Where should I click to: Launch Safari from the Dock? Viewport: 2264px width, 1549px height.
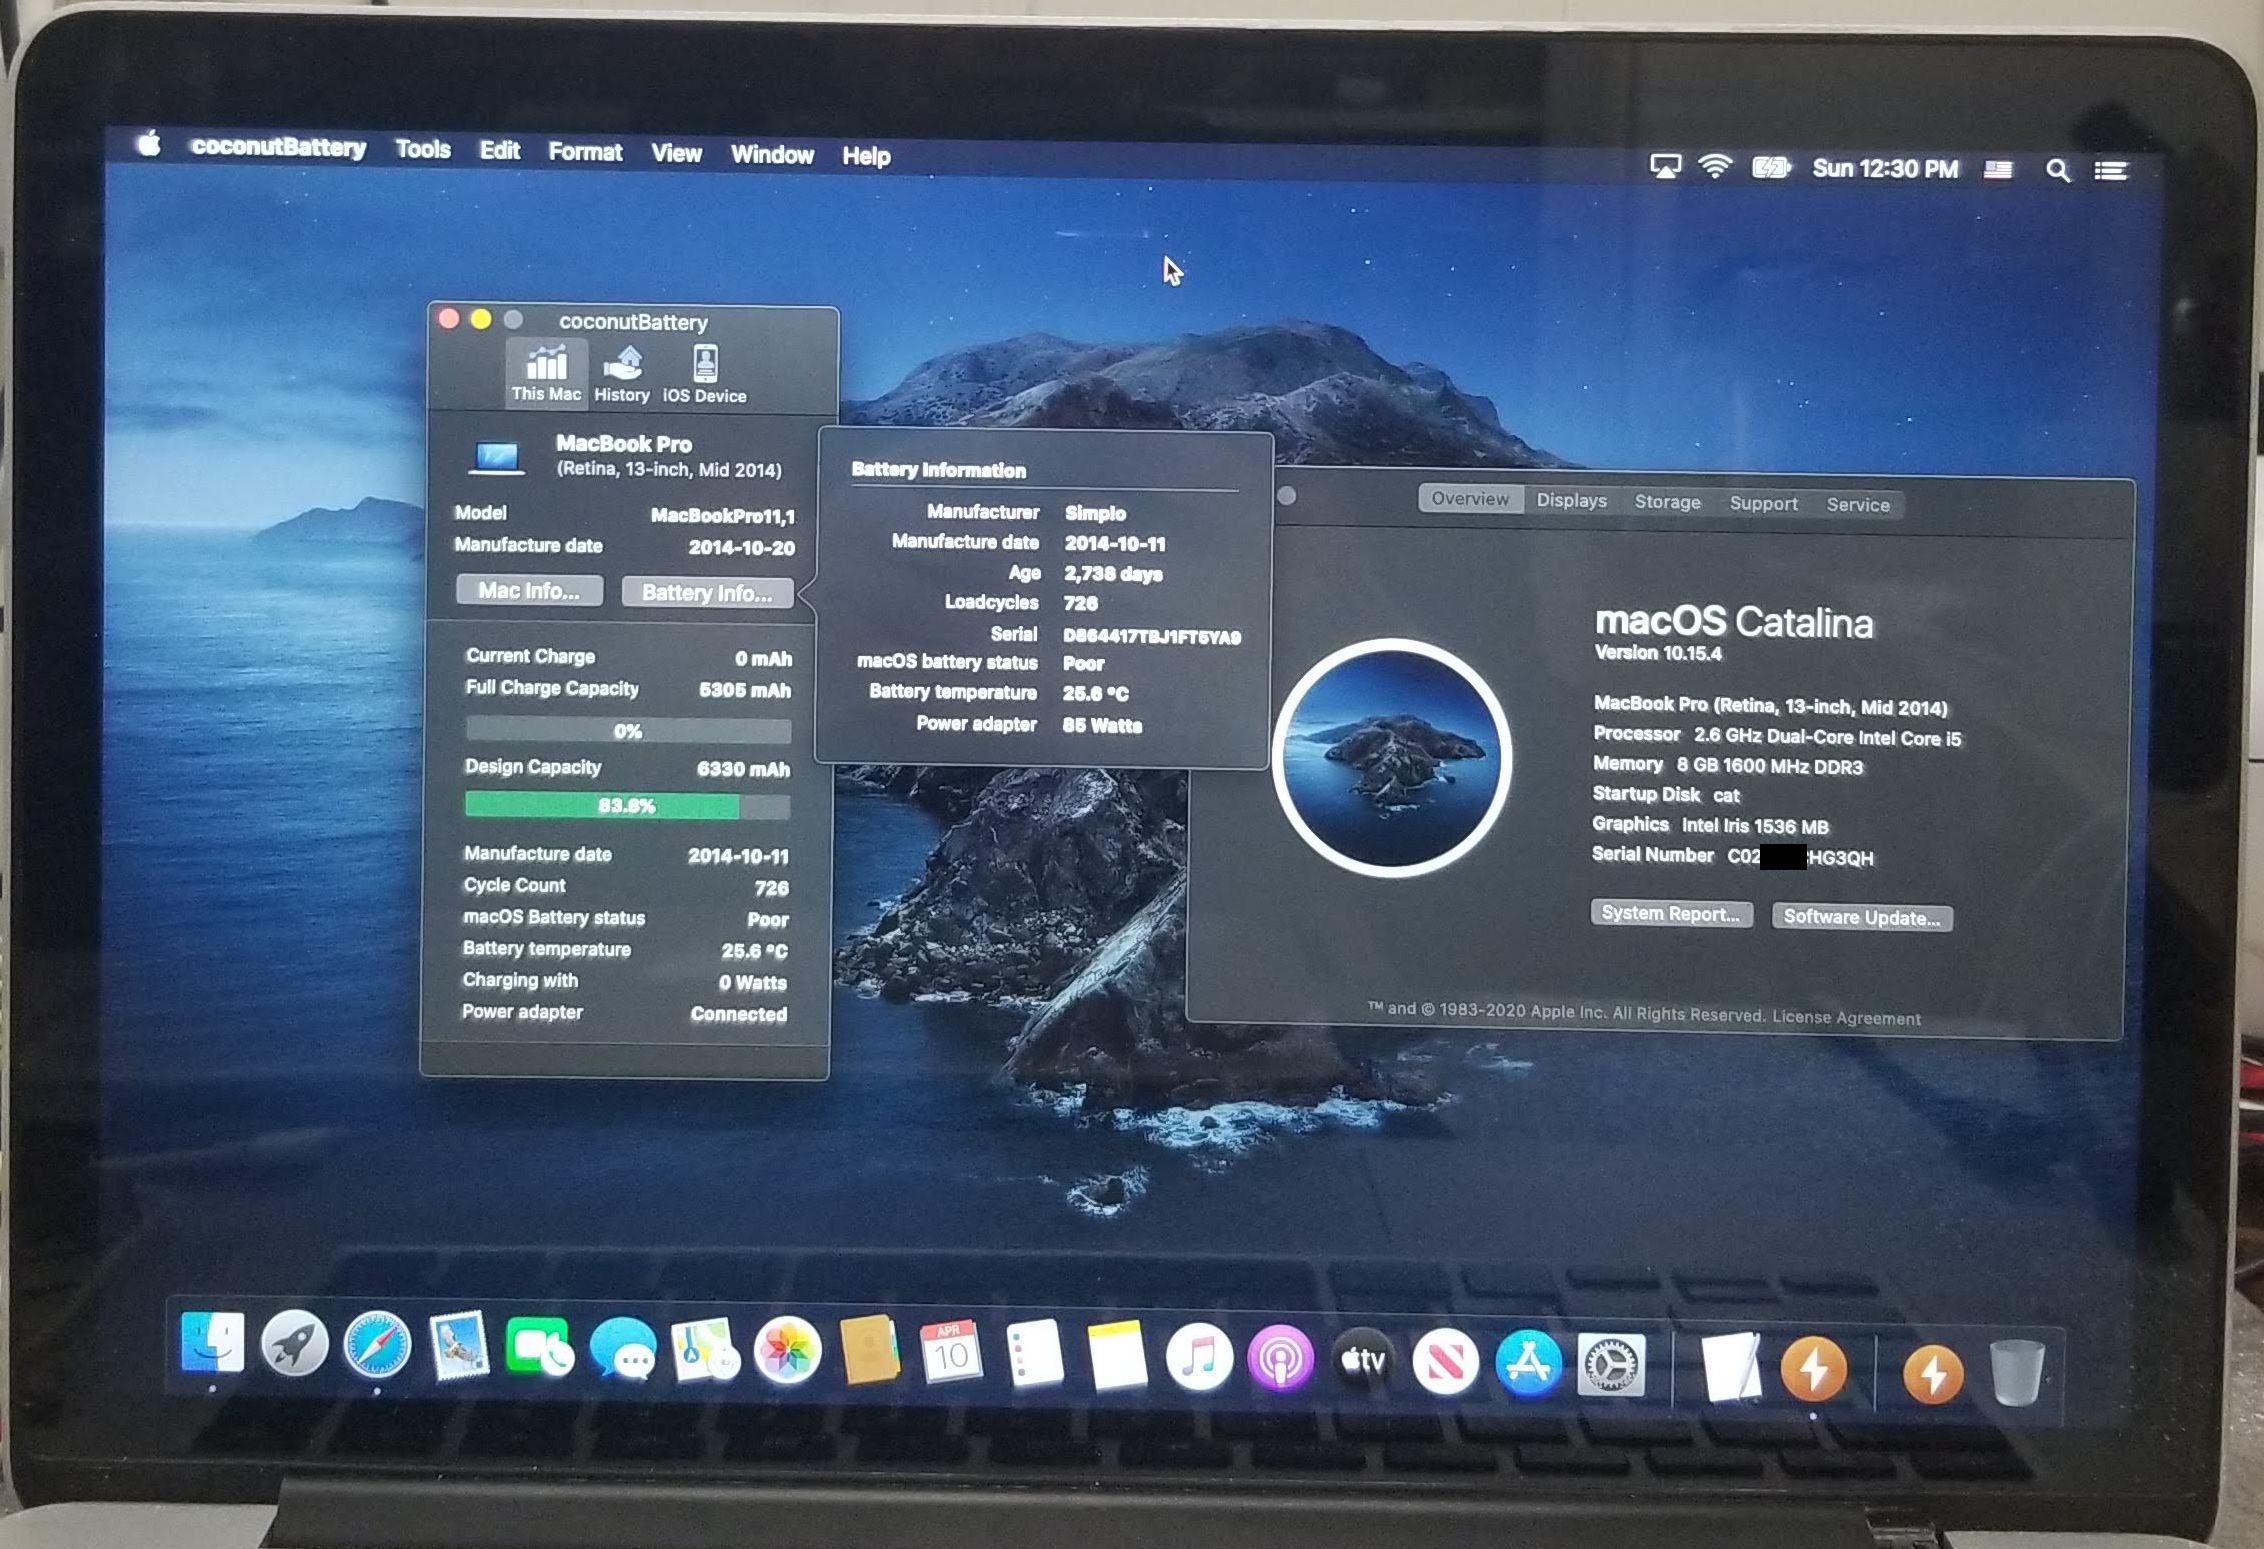click(x=377, y=1346)
